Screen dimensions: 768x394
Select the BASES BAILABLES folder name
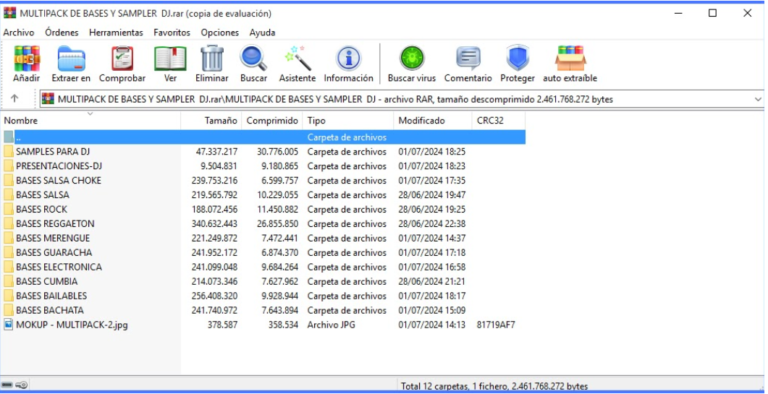51,296
